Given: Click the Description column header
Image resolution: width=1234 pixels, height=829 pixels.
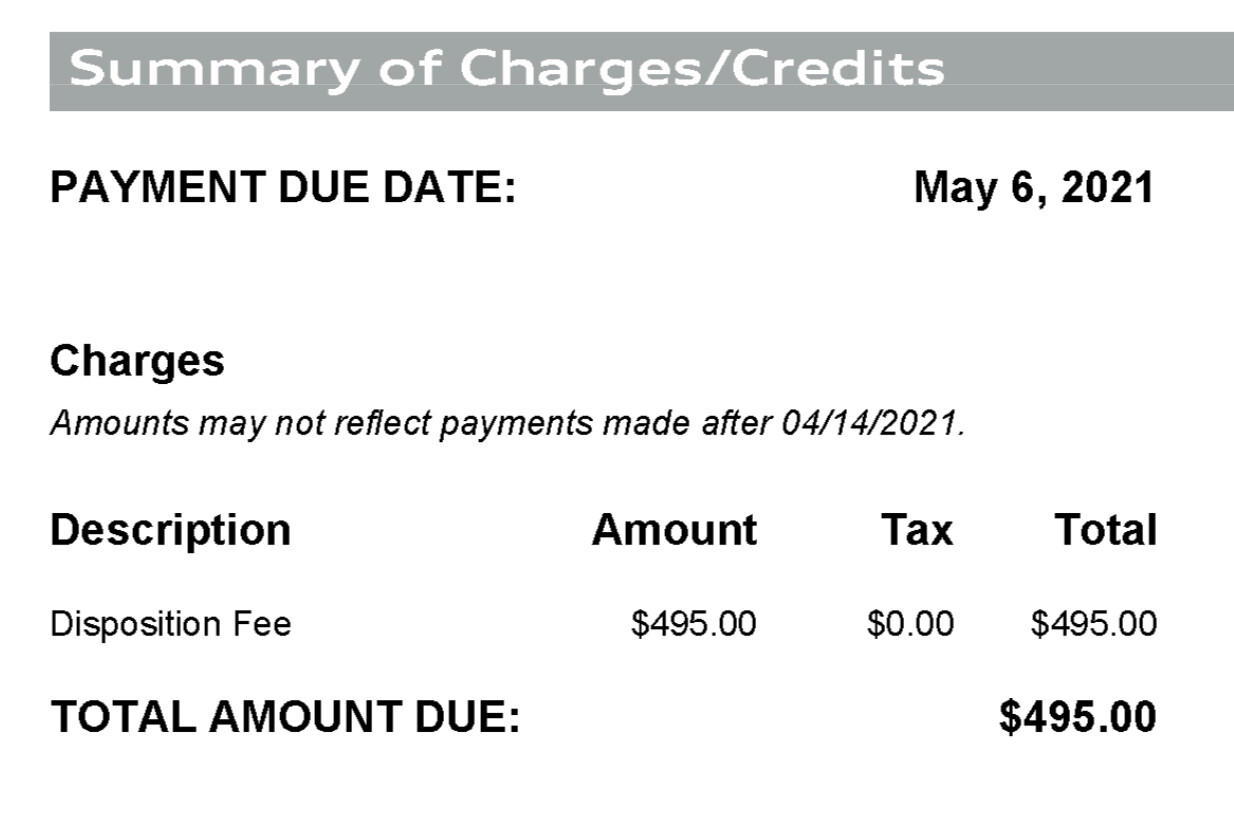Looking at the screenshot, I should (170, 531).
